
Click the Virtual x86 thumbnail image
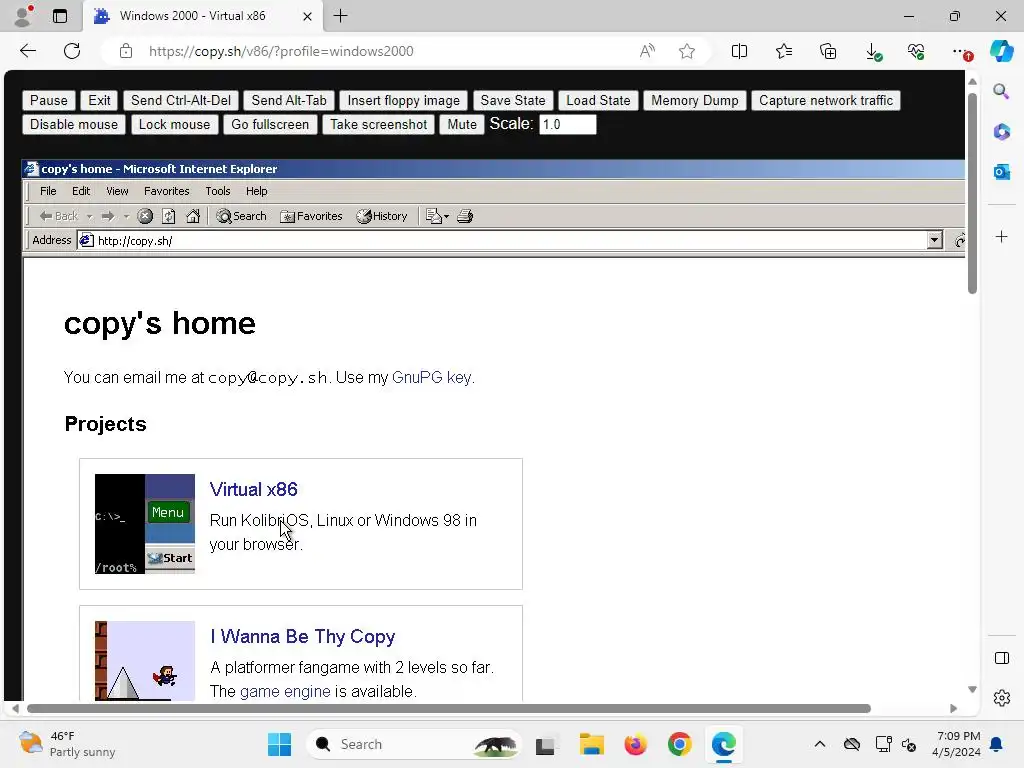coord(145,524)
